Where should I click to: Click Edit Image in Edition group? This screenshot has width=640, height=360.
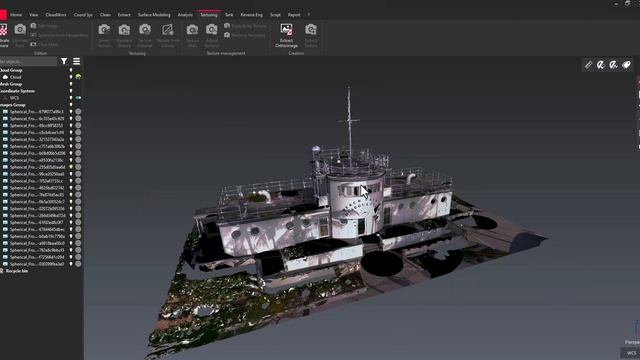44,26
